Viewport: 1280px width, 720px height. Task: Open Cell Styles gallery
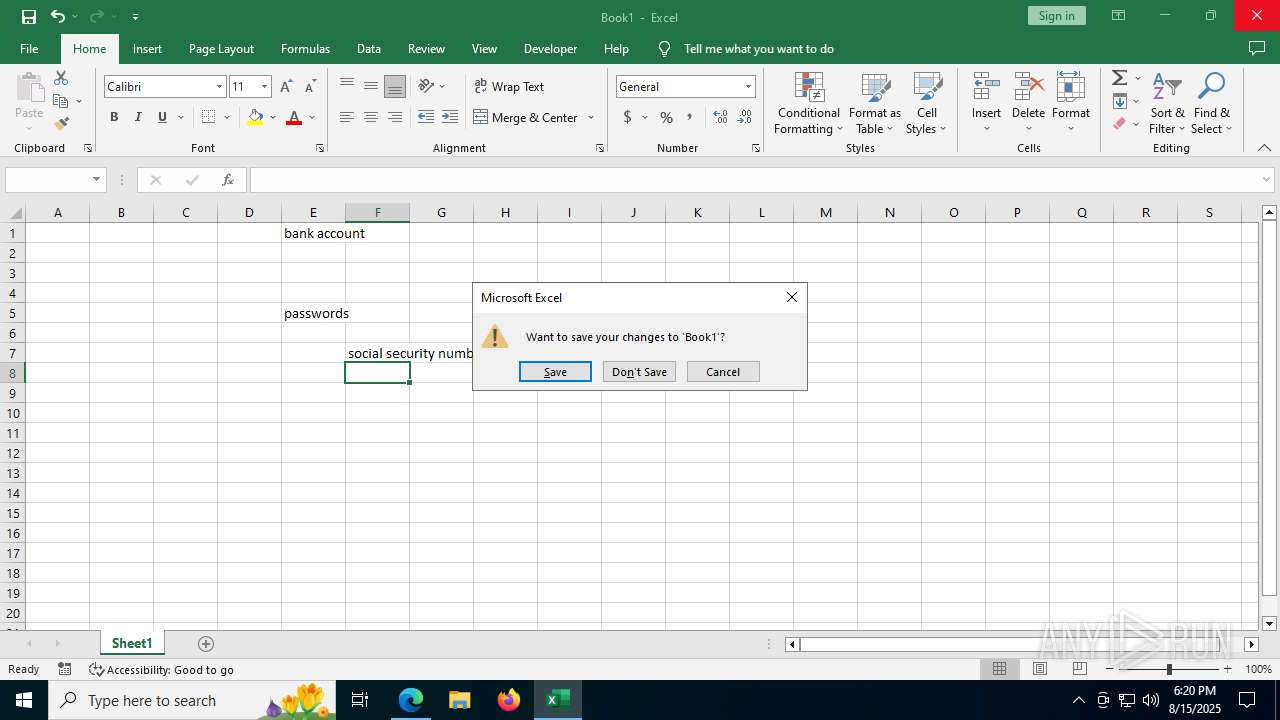(x=927, y=103)
